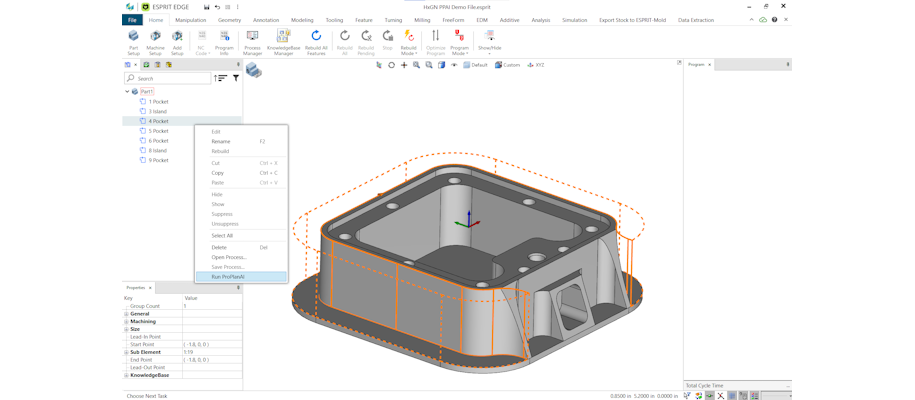Expand the KnowledgeBase property group
Viewport: 915px width, 400px height.
coord(126,375)
